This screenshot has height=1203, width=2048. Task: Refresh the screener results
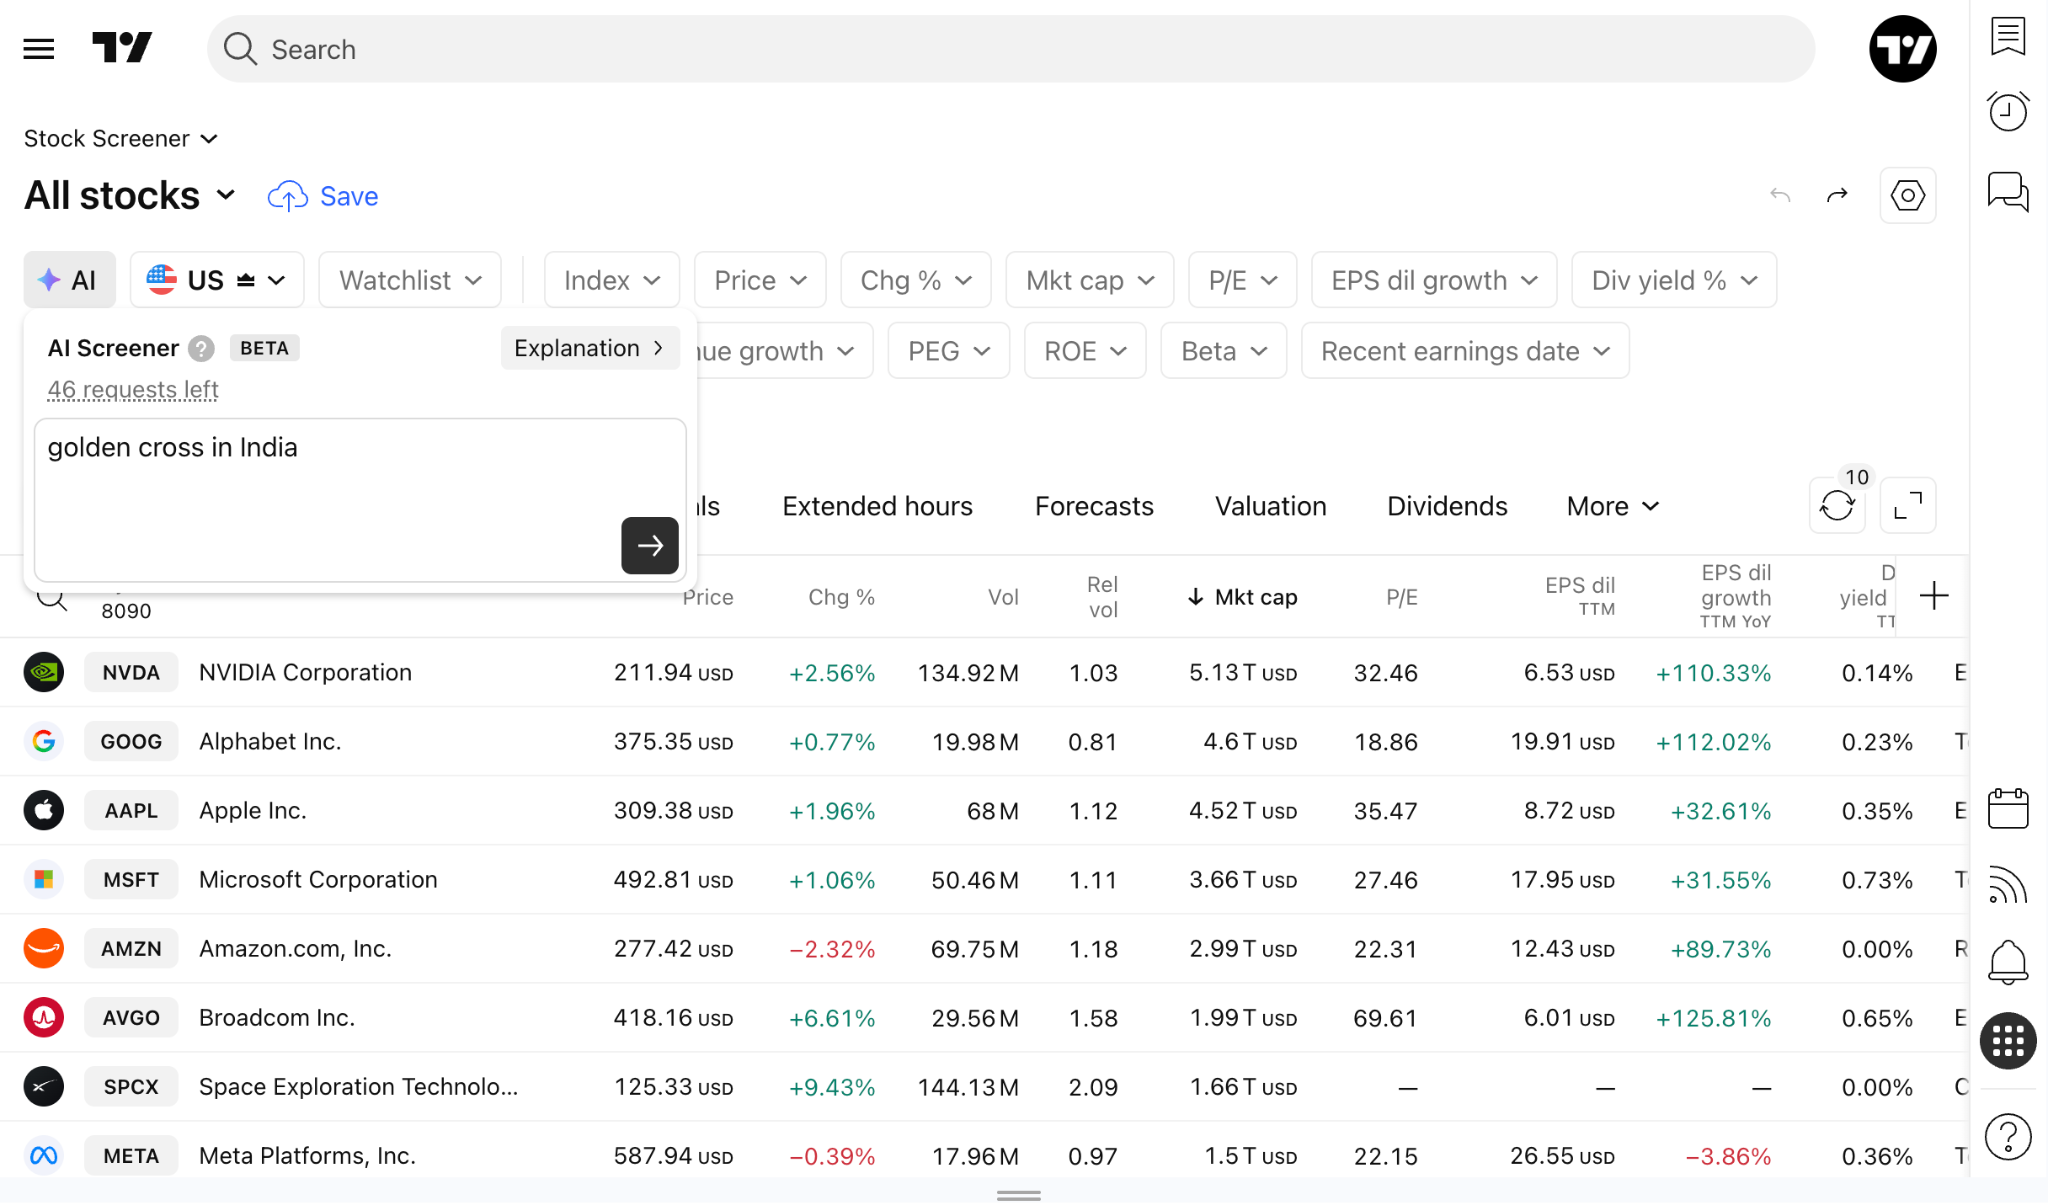click(1837, 506)
